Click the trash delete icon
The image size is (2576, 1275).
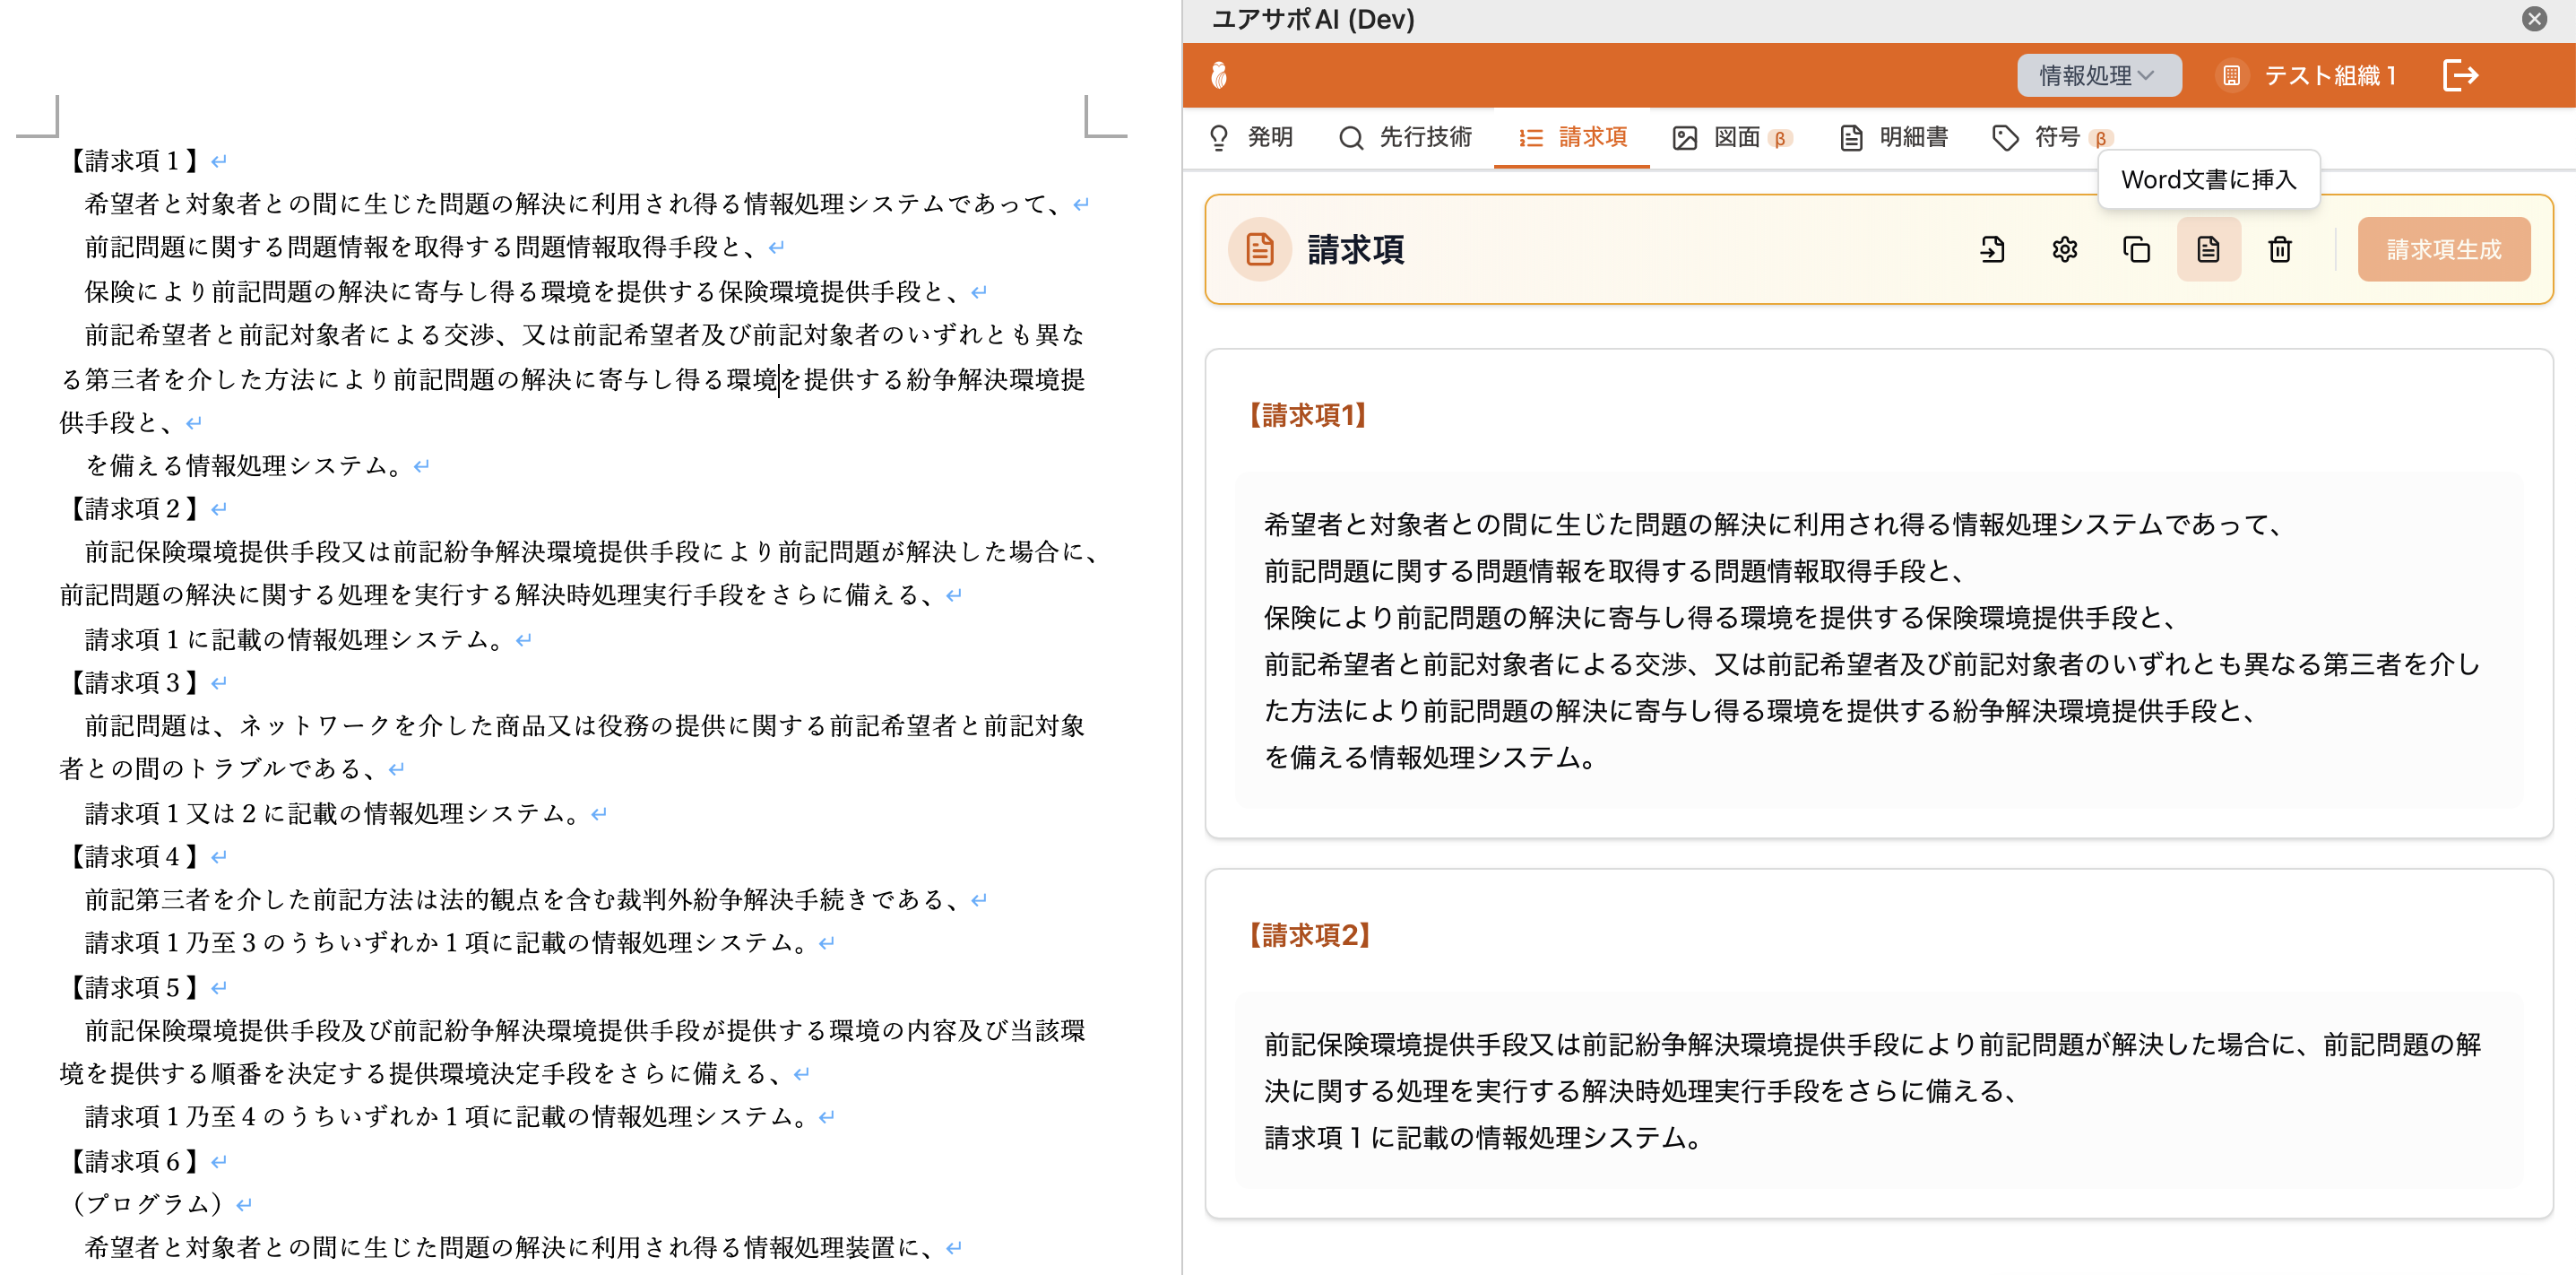pos(2279,249)
